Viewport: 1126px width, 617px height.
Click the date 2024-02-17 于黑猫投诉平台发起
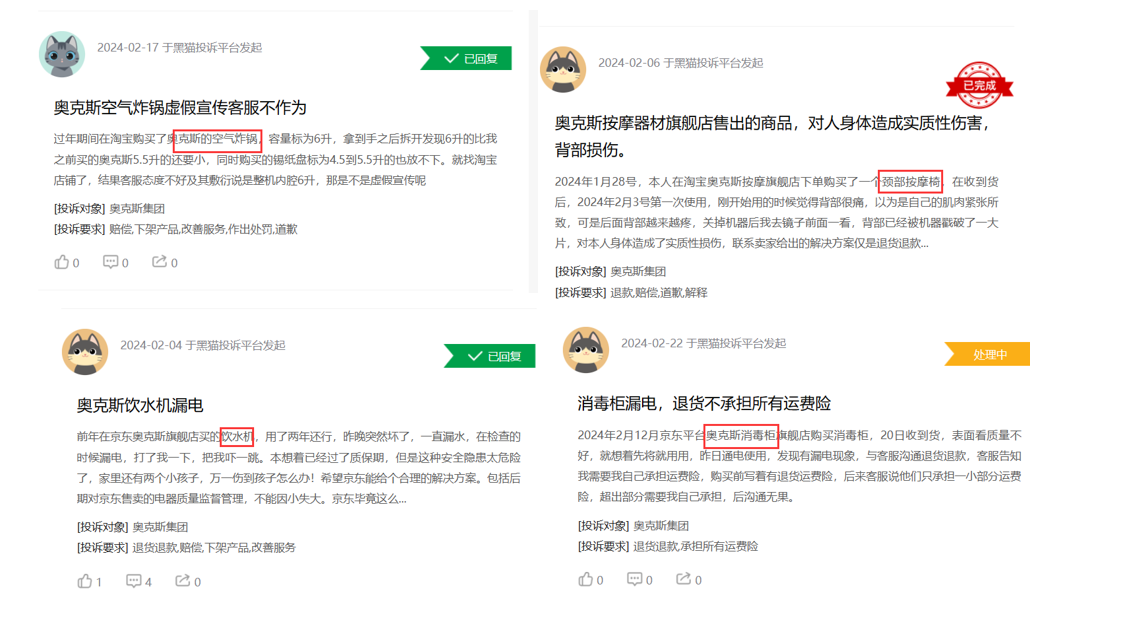tap(180, 47)
